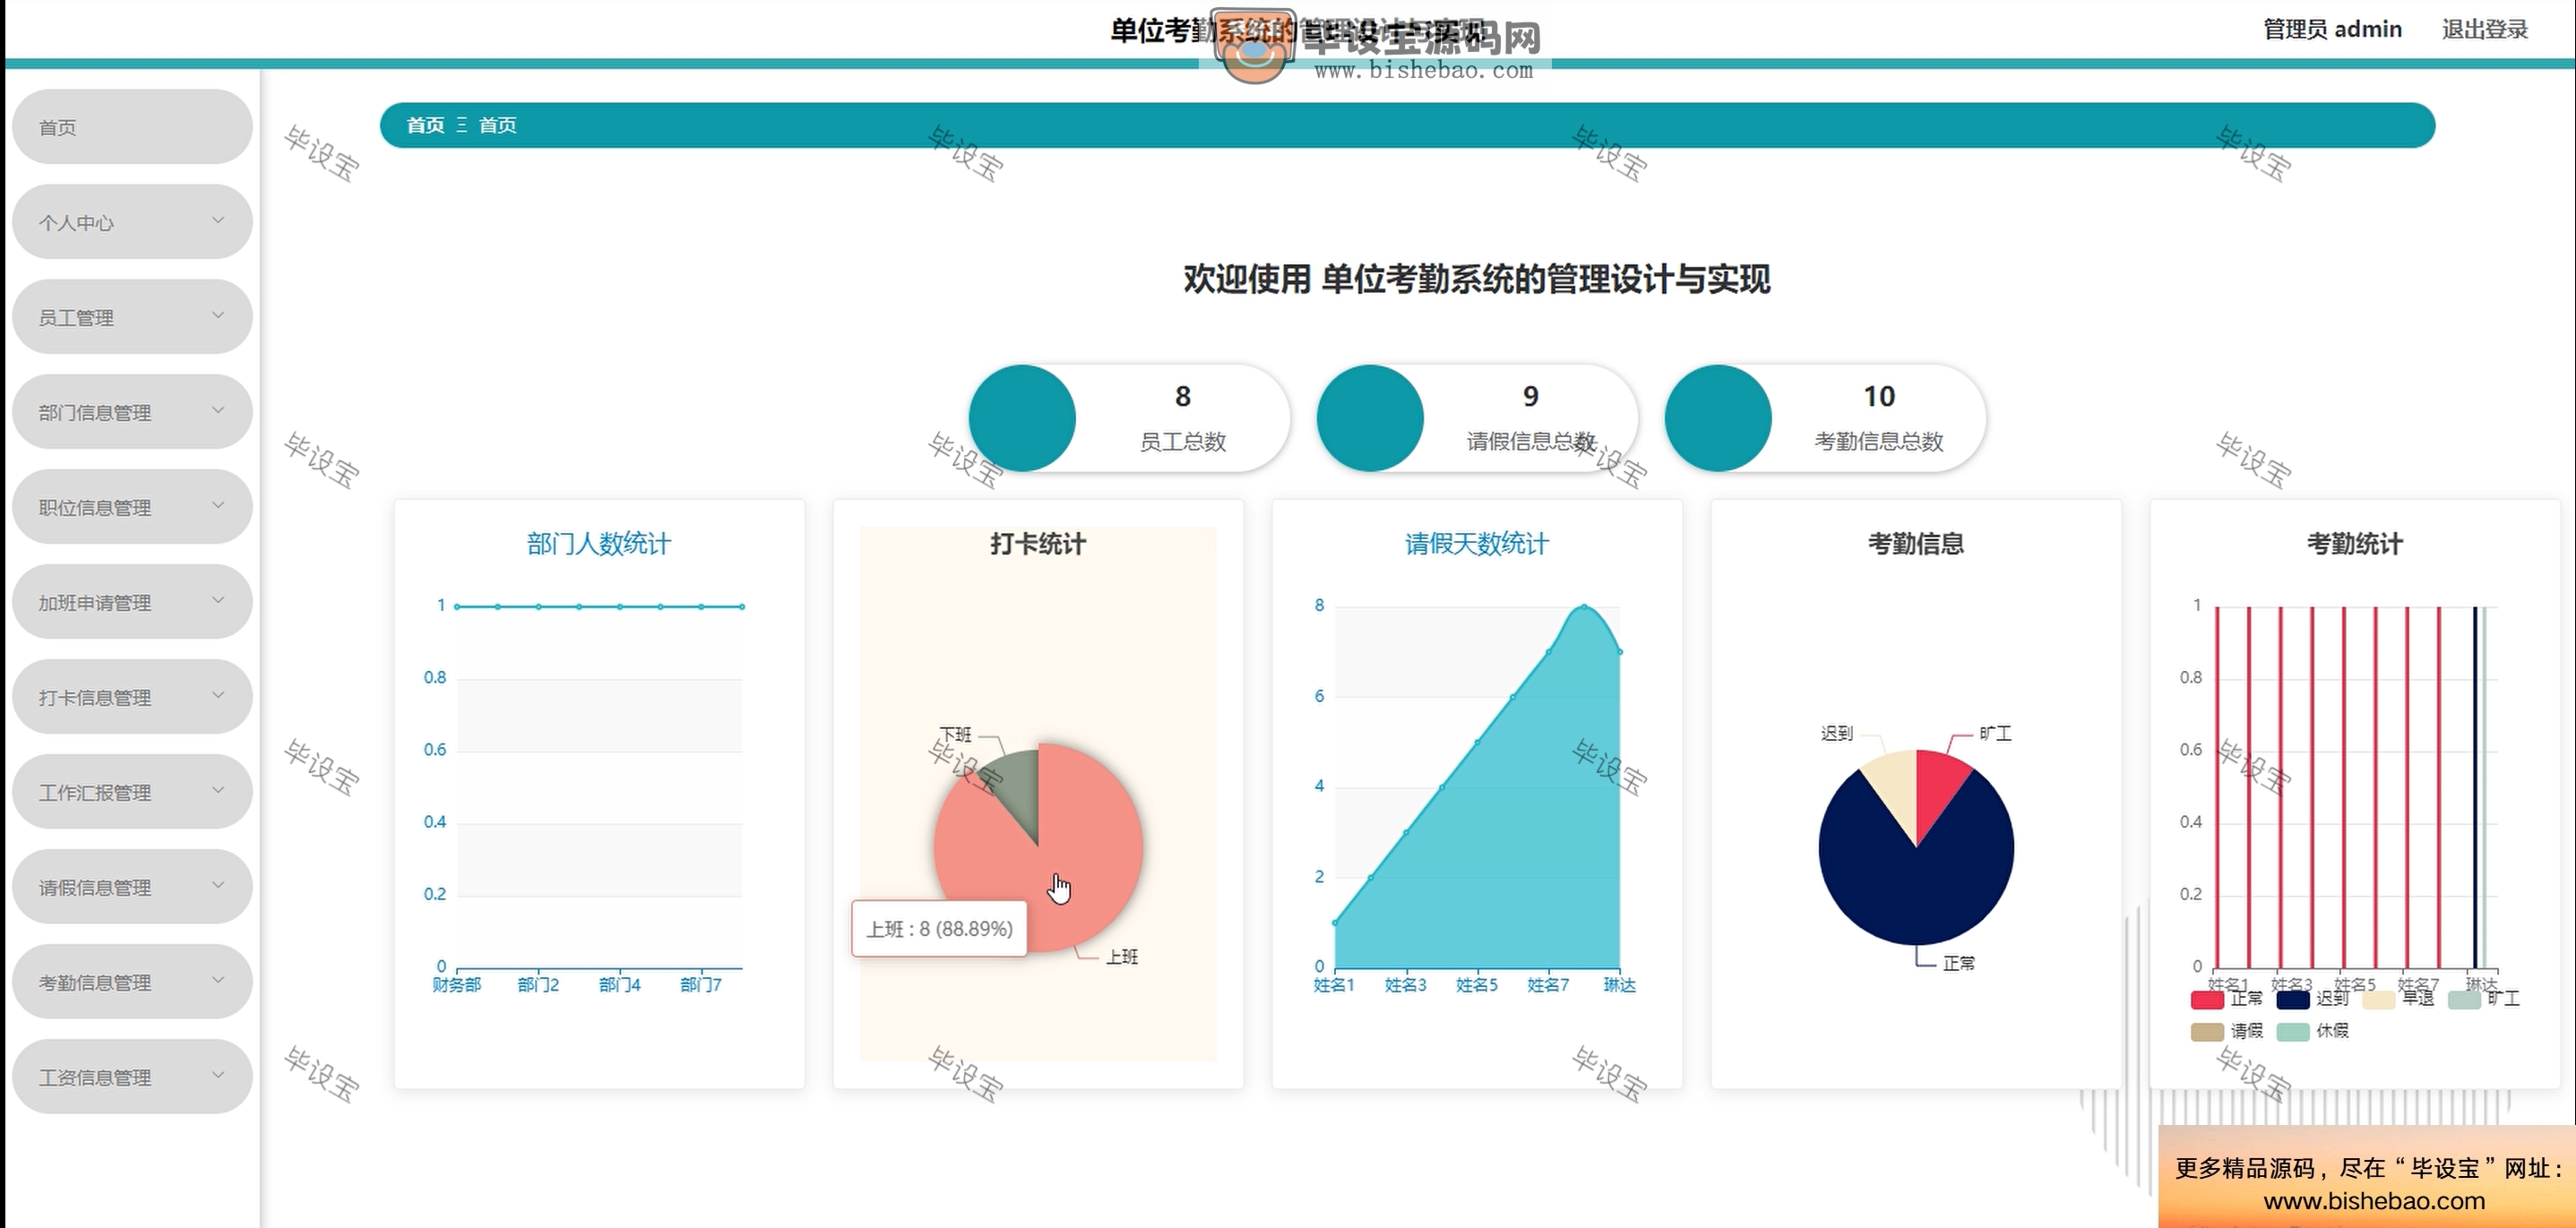Click the 打卡统计 chart title
This screenshot has width=2576, height=1228.
tap(1038, 544)
